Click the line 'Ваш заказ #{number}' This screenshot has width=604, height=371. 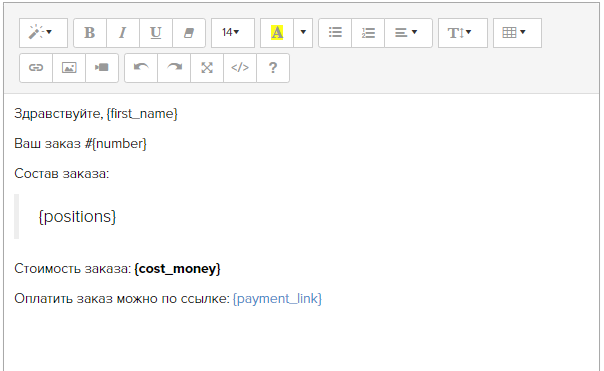coord(81,144)
